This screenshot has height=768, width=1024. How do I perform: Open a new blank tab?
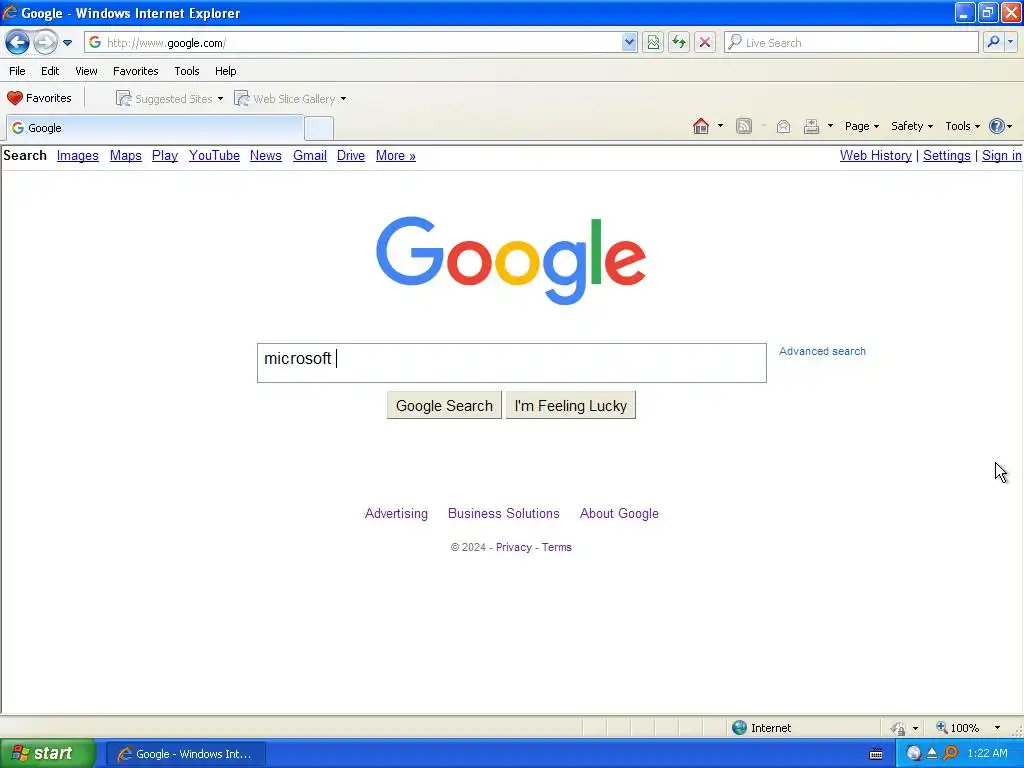319,128
